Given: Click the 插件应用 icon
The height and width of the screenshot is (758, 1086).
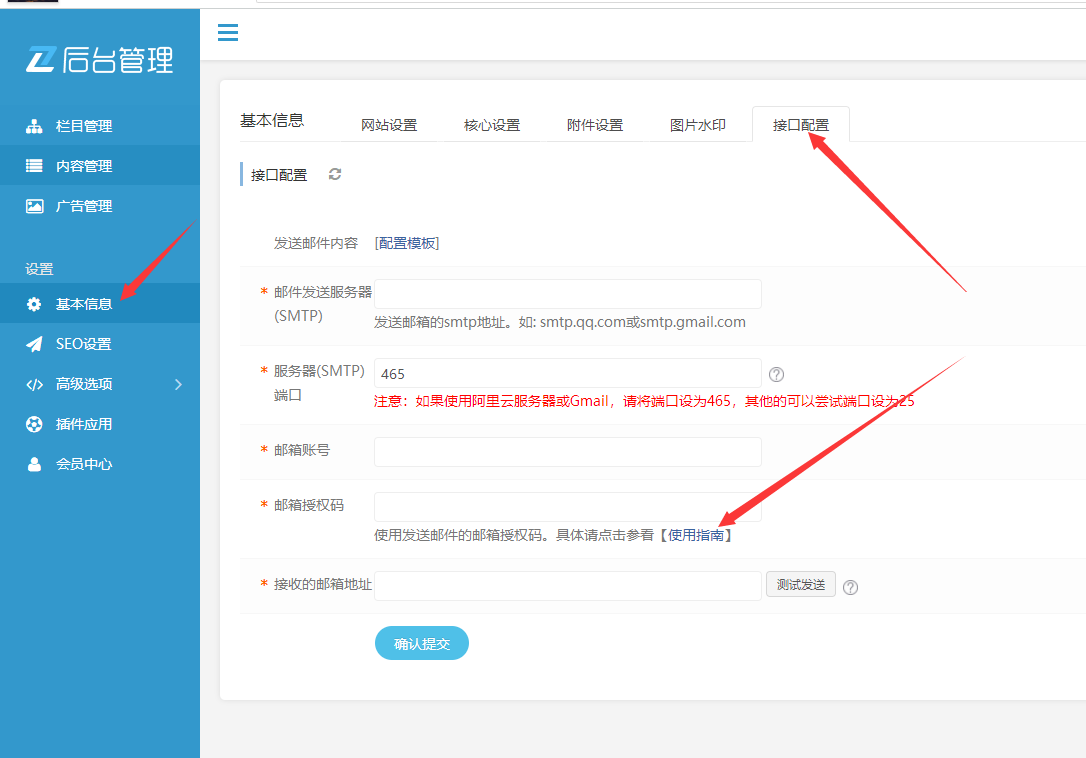Looking at the screenshot, I should 34,424.
